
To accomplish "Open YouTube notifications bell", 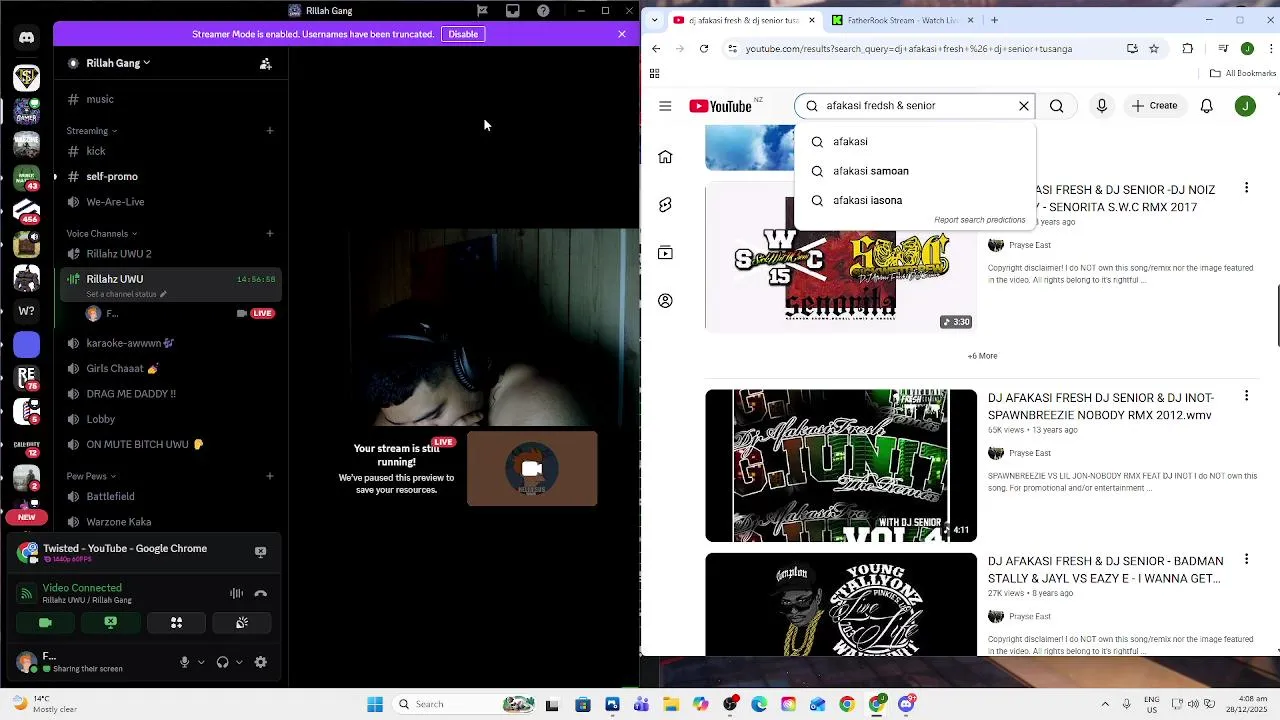I will [x=1206, y=106].
